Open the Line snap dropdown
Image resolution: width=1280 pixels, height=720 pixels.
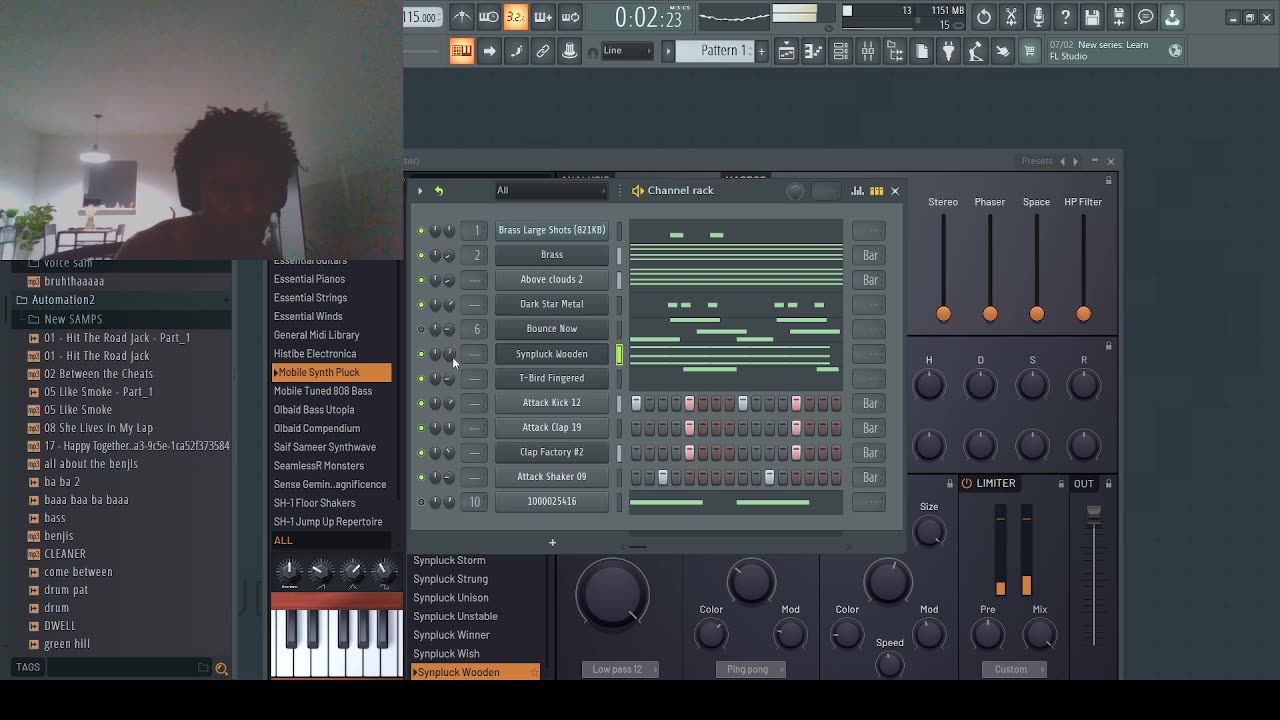click(x=626, y=51)
